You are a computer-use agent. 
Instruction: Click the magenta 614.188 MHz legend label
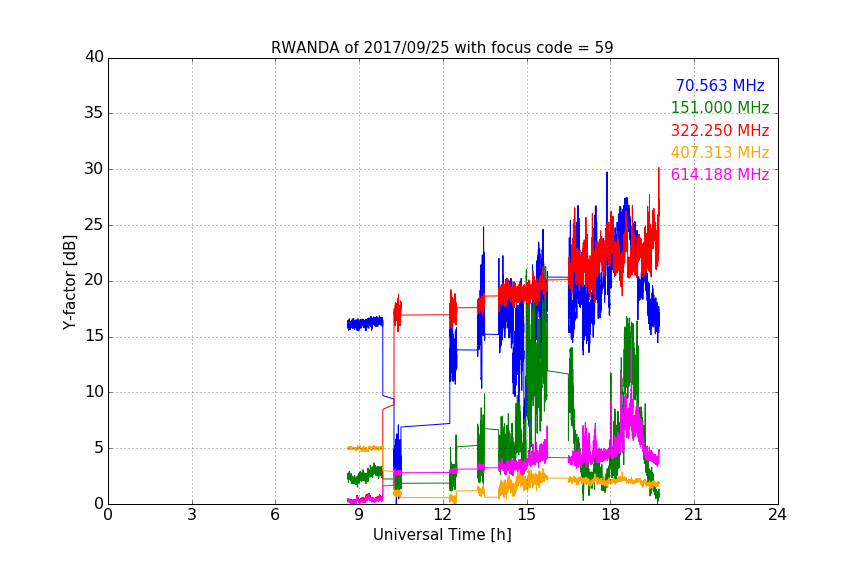coord(720,174)
